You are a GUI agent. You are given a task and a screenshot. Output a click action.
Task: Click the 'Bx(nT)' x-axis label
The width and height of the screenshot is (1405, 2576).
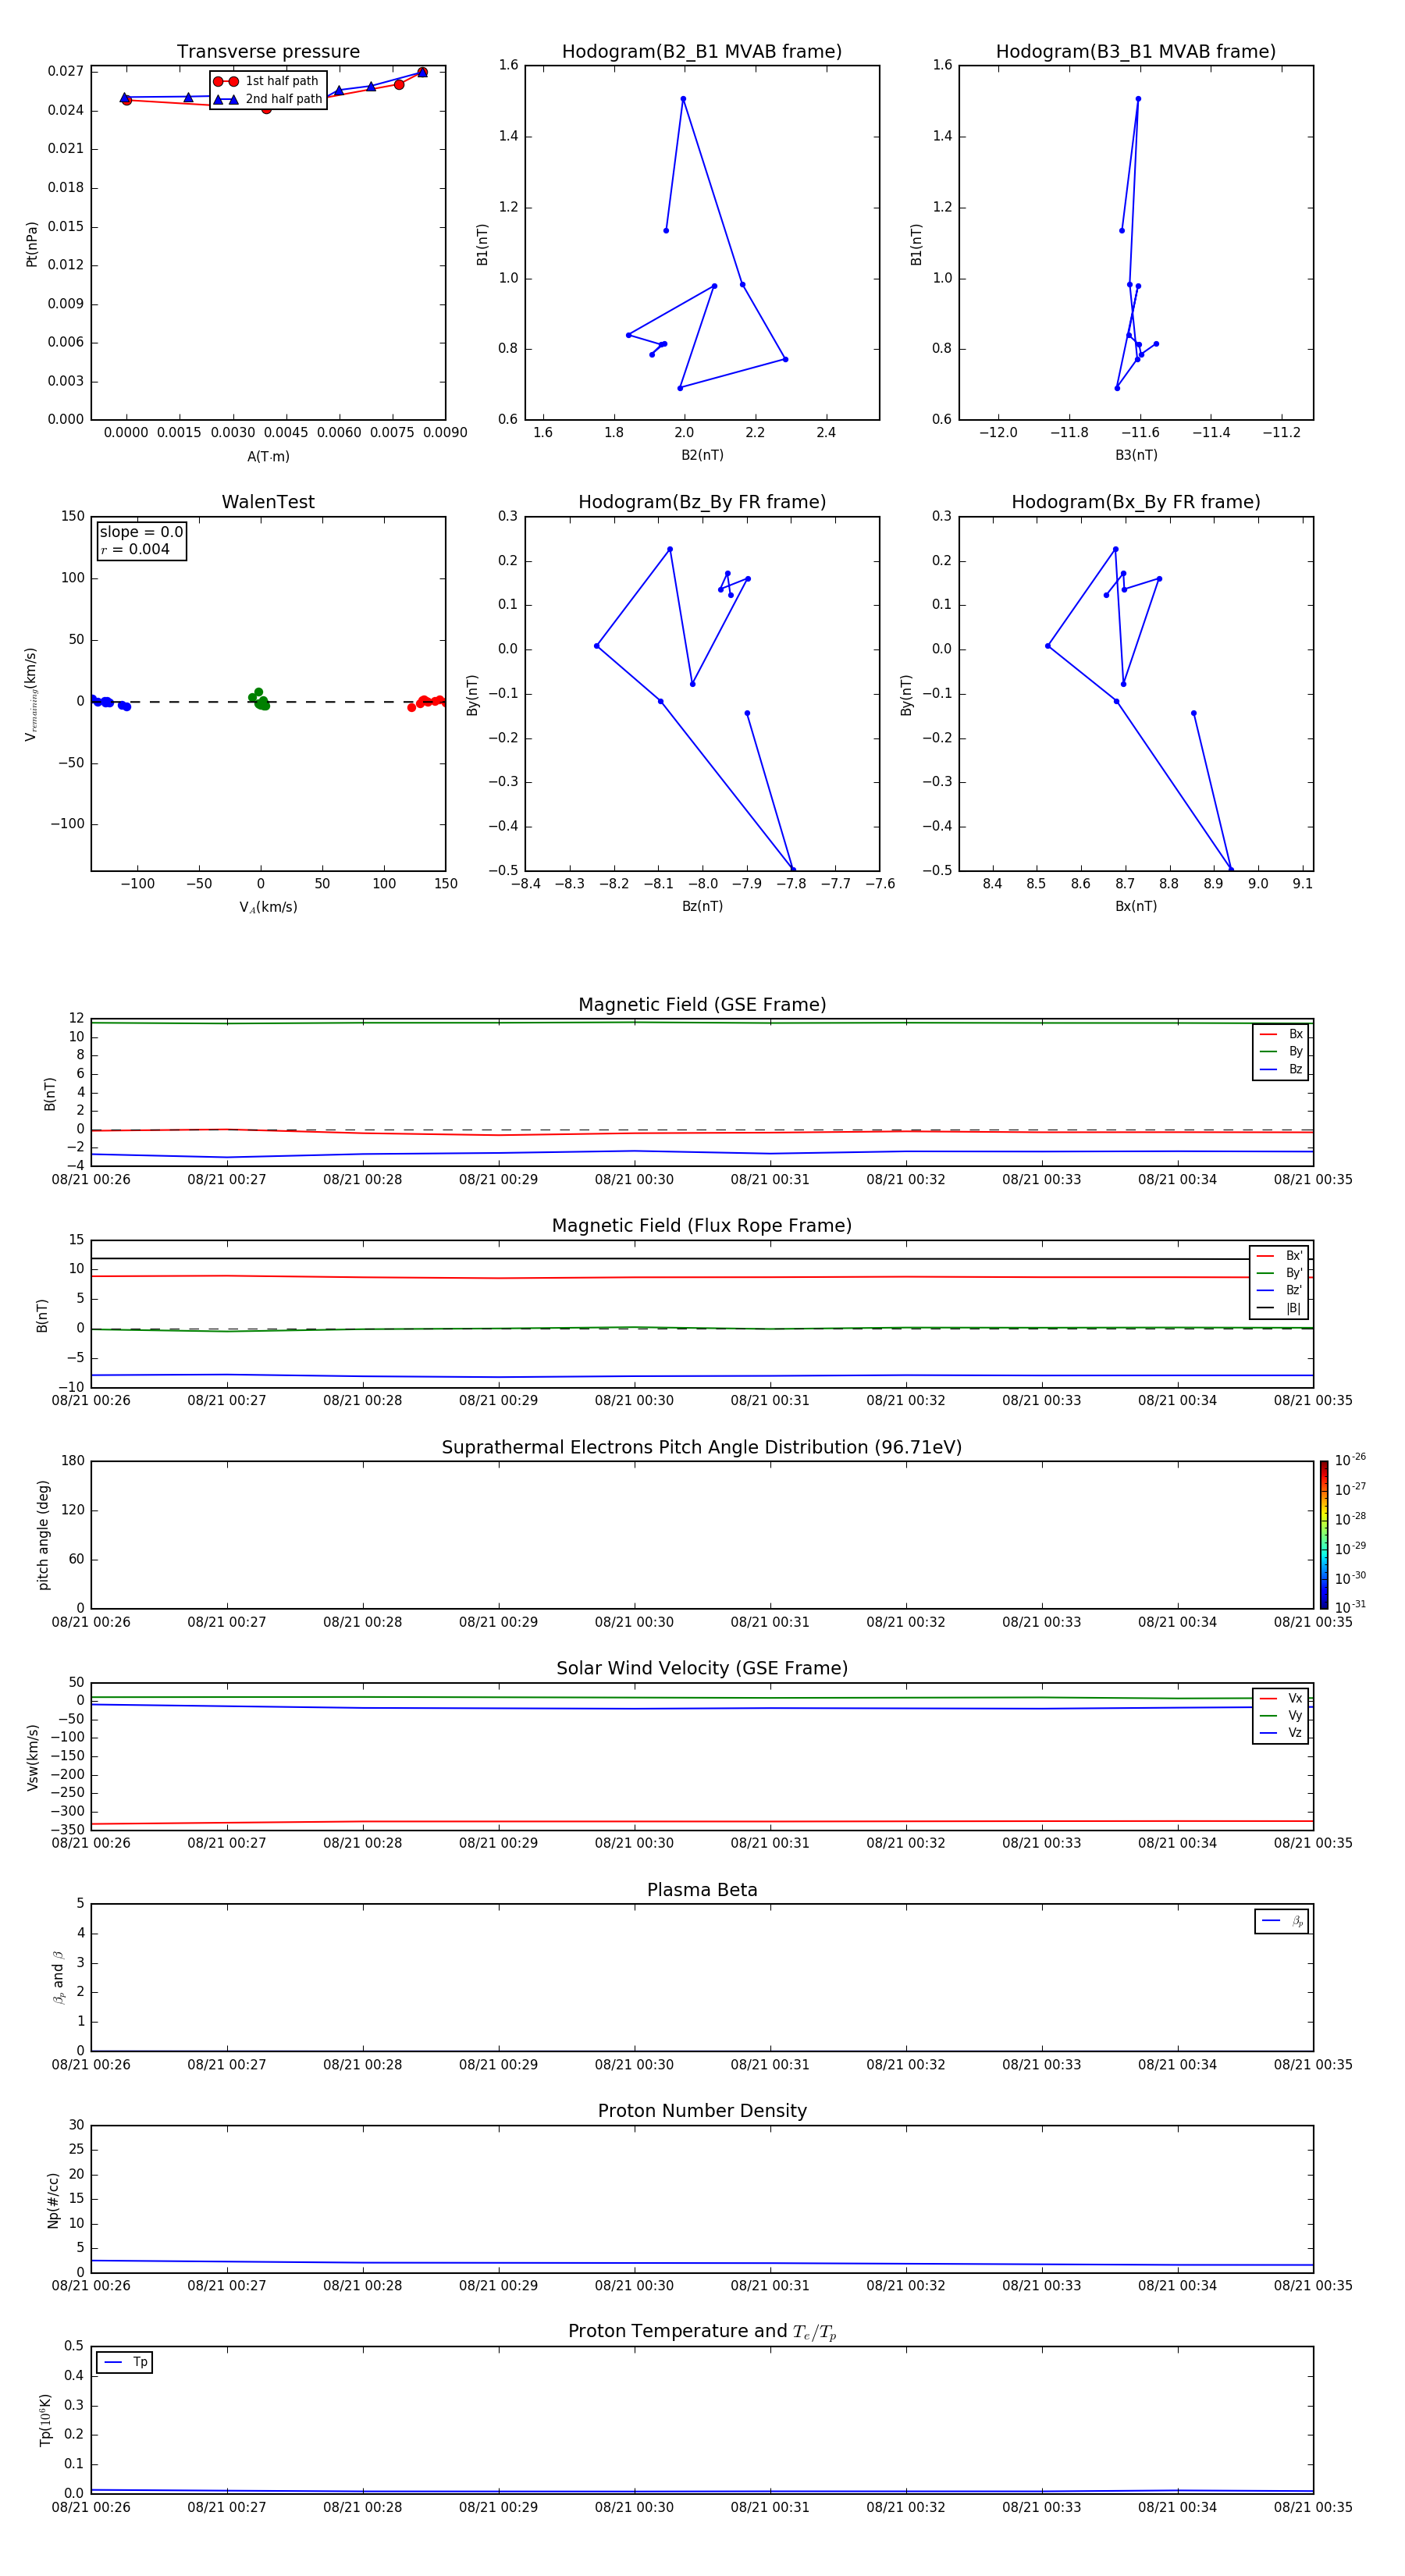coord(1136,906)
